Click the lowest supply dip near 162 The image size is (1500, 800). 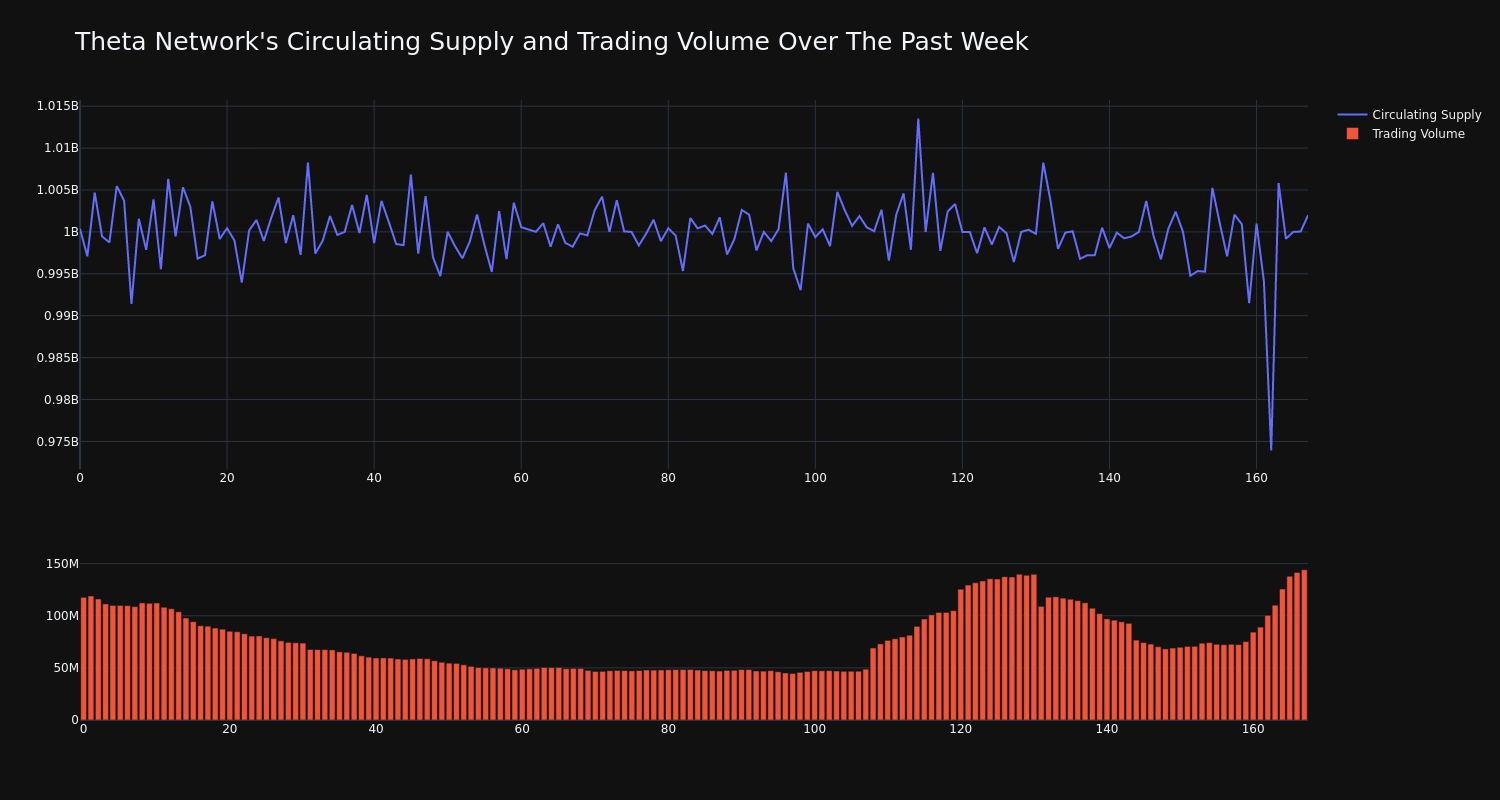pyautogui.click(x=1271, y=449)
